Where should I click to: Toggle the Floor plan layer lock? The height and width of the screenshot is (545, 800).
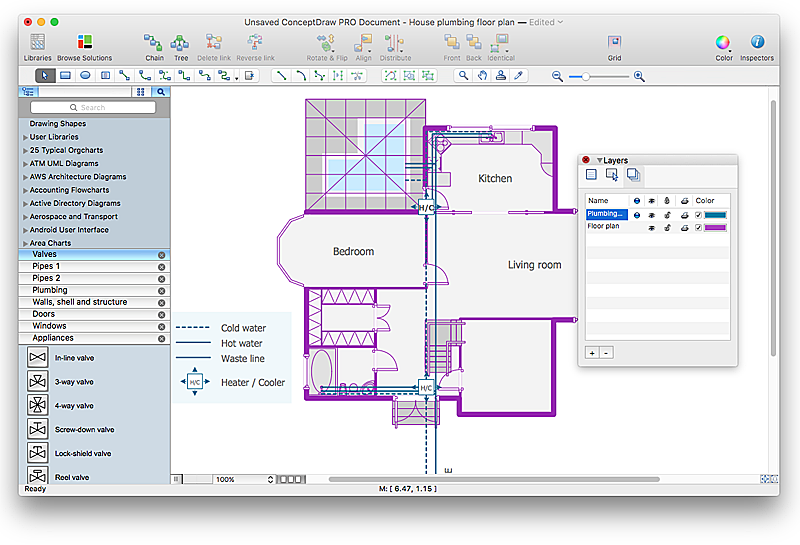point(666,227)
